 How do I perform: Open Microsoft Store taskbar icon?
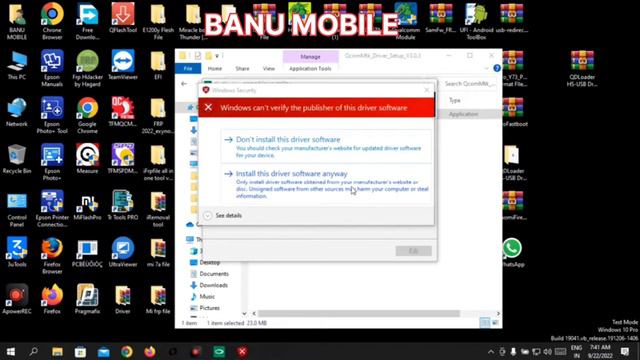pos(80,351)
